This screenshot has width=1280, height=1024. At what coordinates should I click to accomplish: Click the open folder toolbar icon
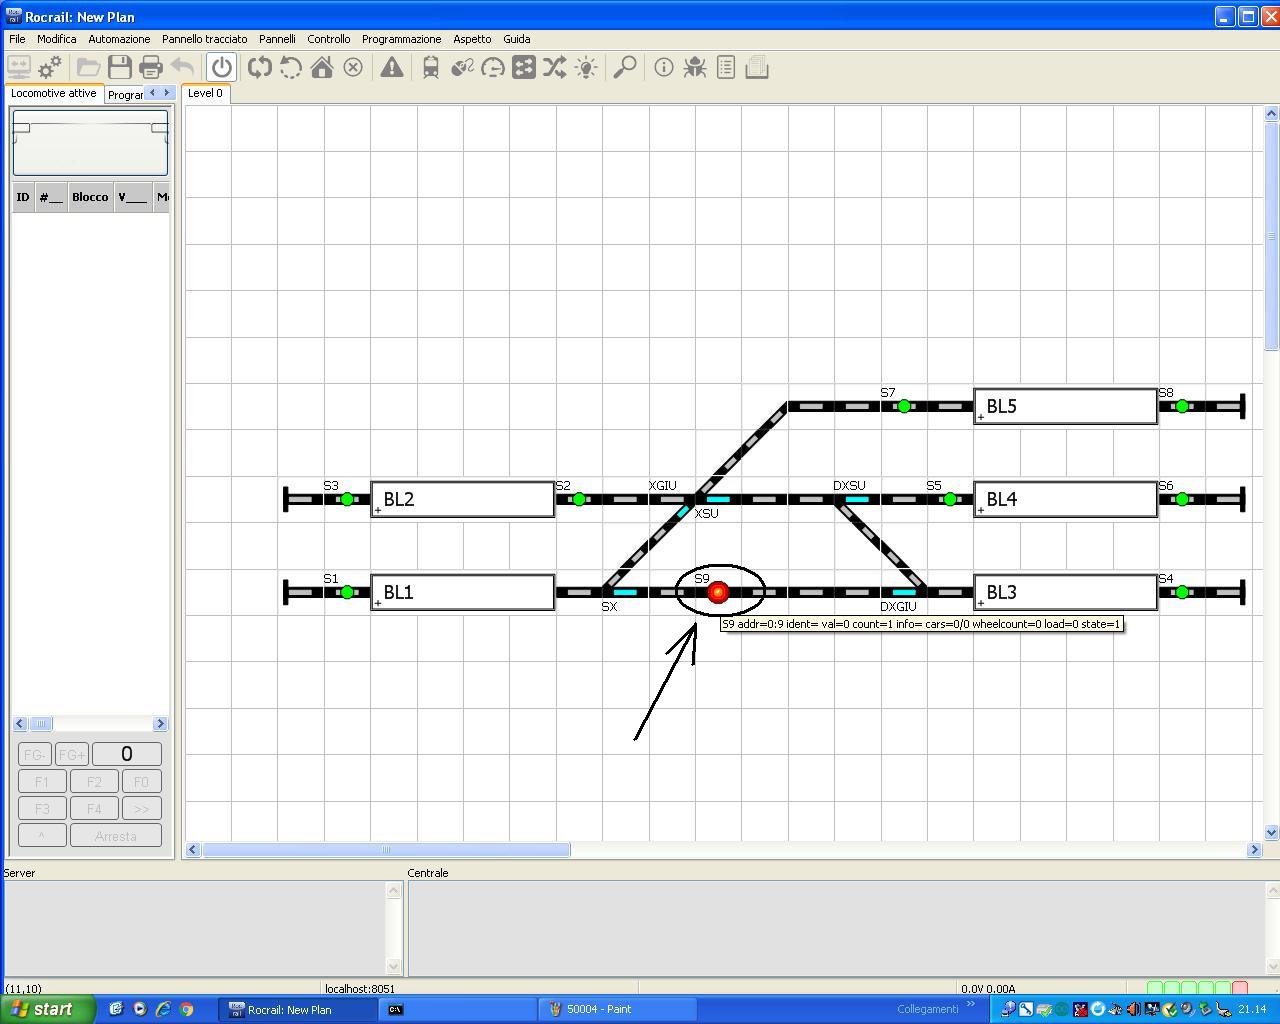click(x=89, y=68)
